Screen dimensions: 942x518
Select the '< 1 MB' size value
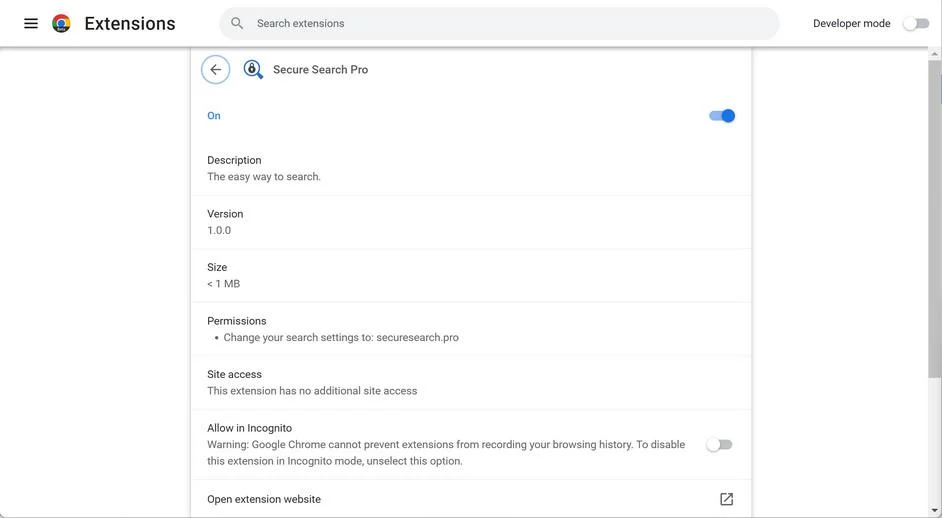(223, 284)
